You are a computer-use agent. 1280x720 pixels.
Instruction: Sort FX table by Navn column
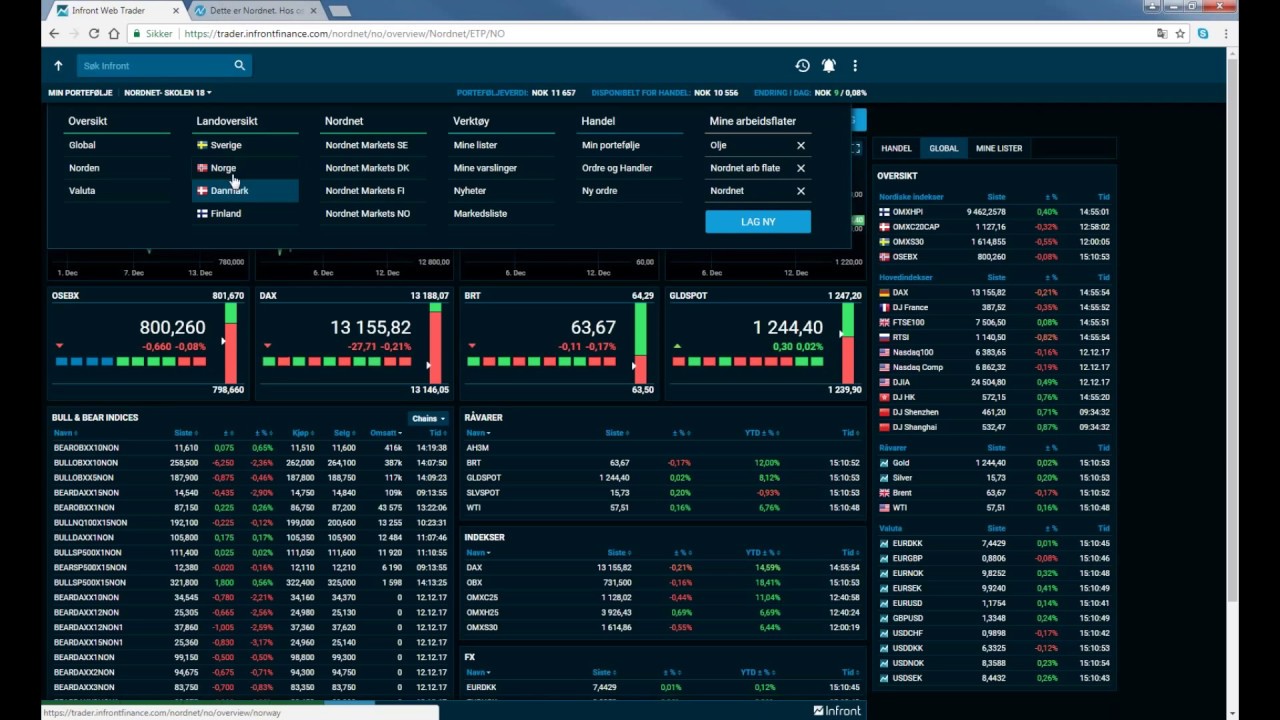478,673
